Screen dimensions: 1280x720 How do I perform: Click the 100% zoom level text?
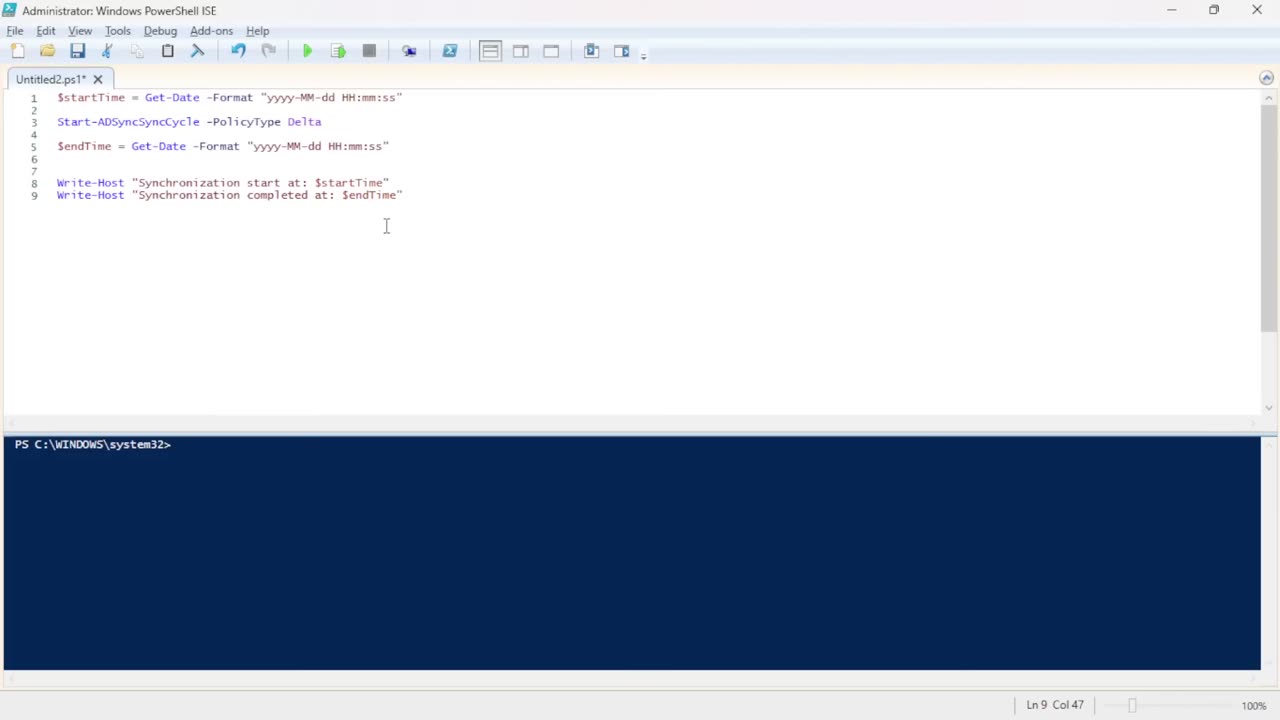coord(1254,705)
